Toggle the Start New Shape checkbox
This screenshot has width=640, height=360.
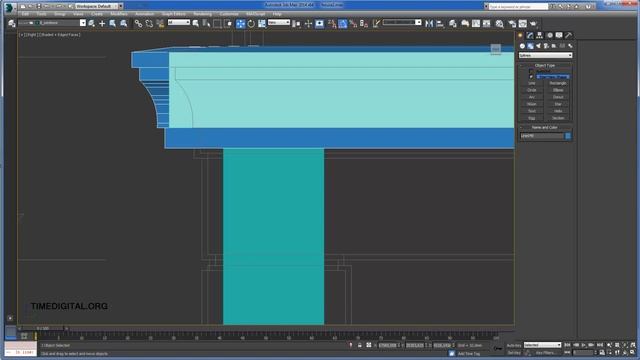point(531,76)
